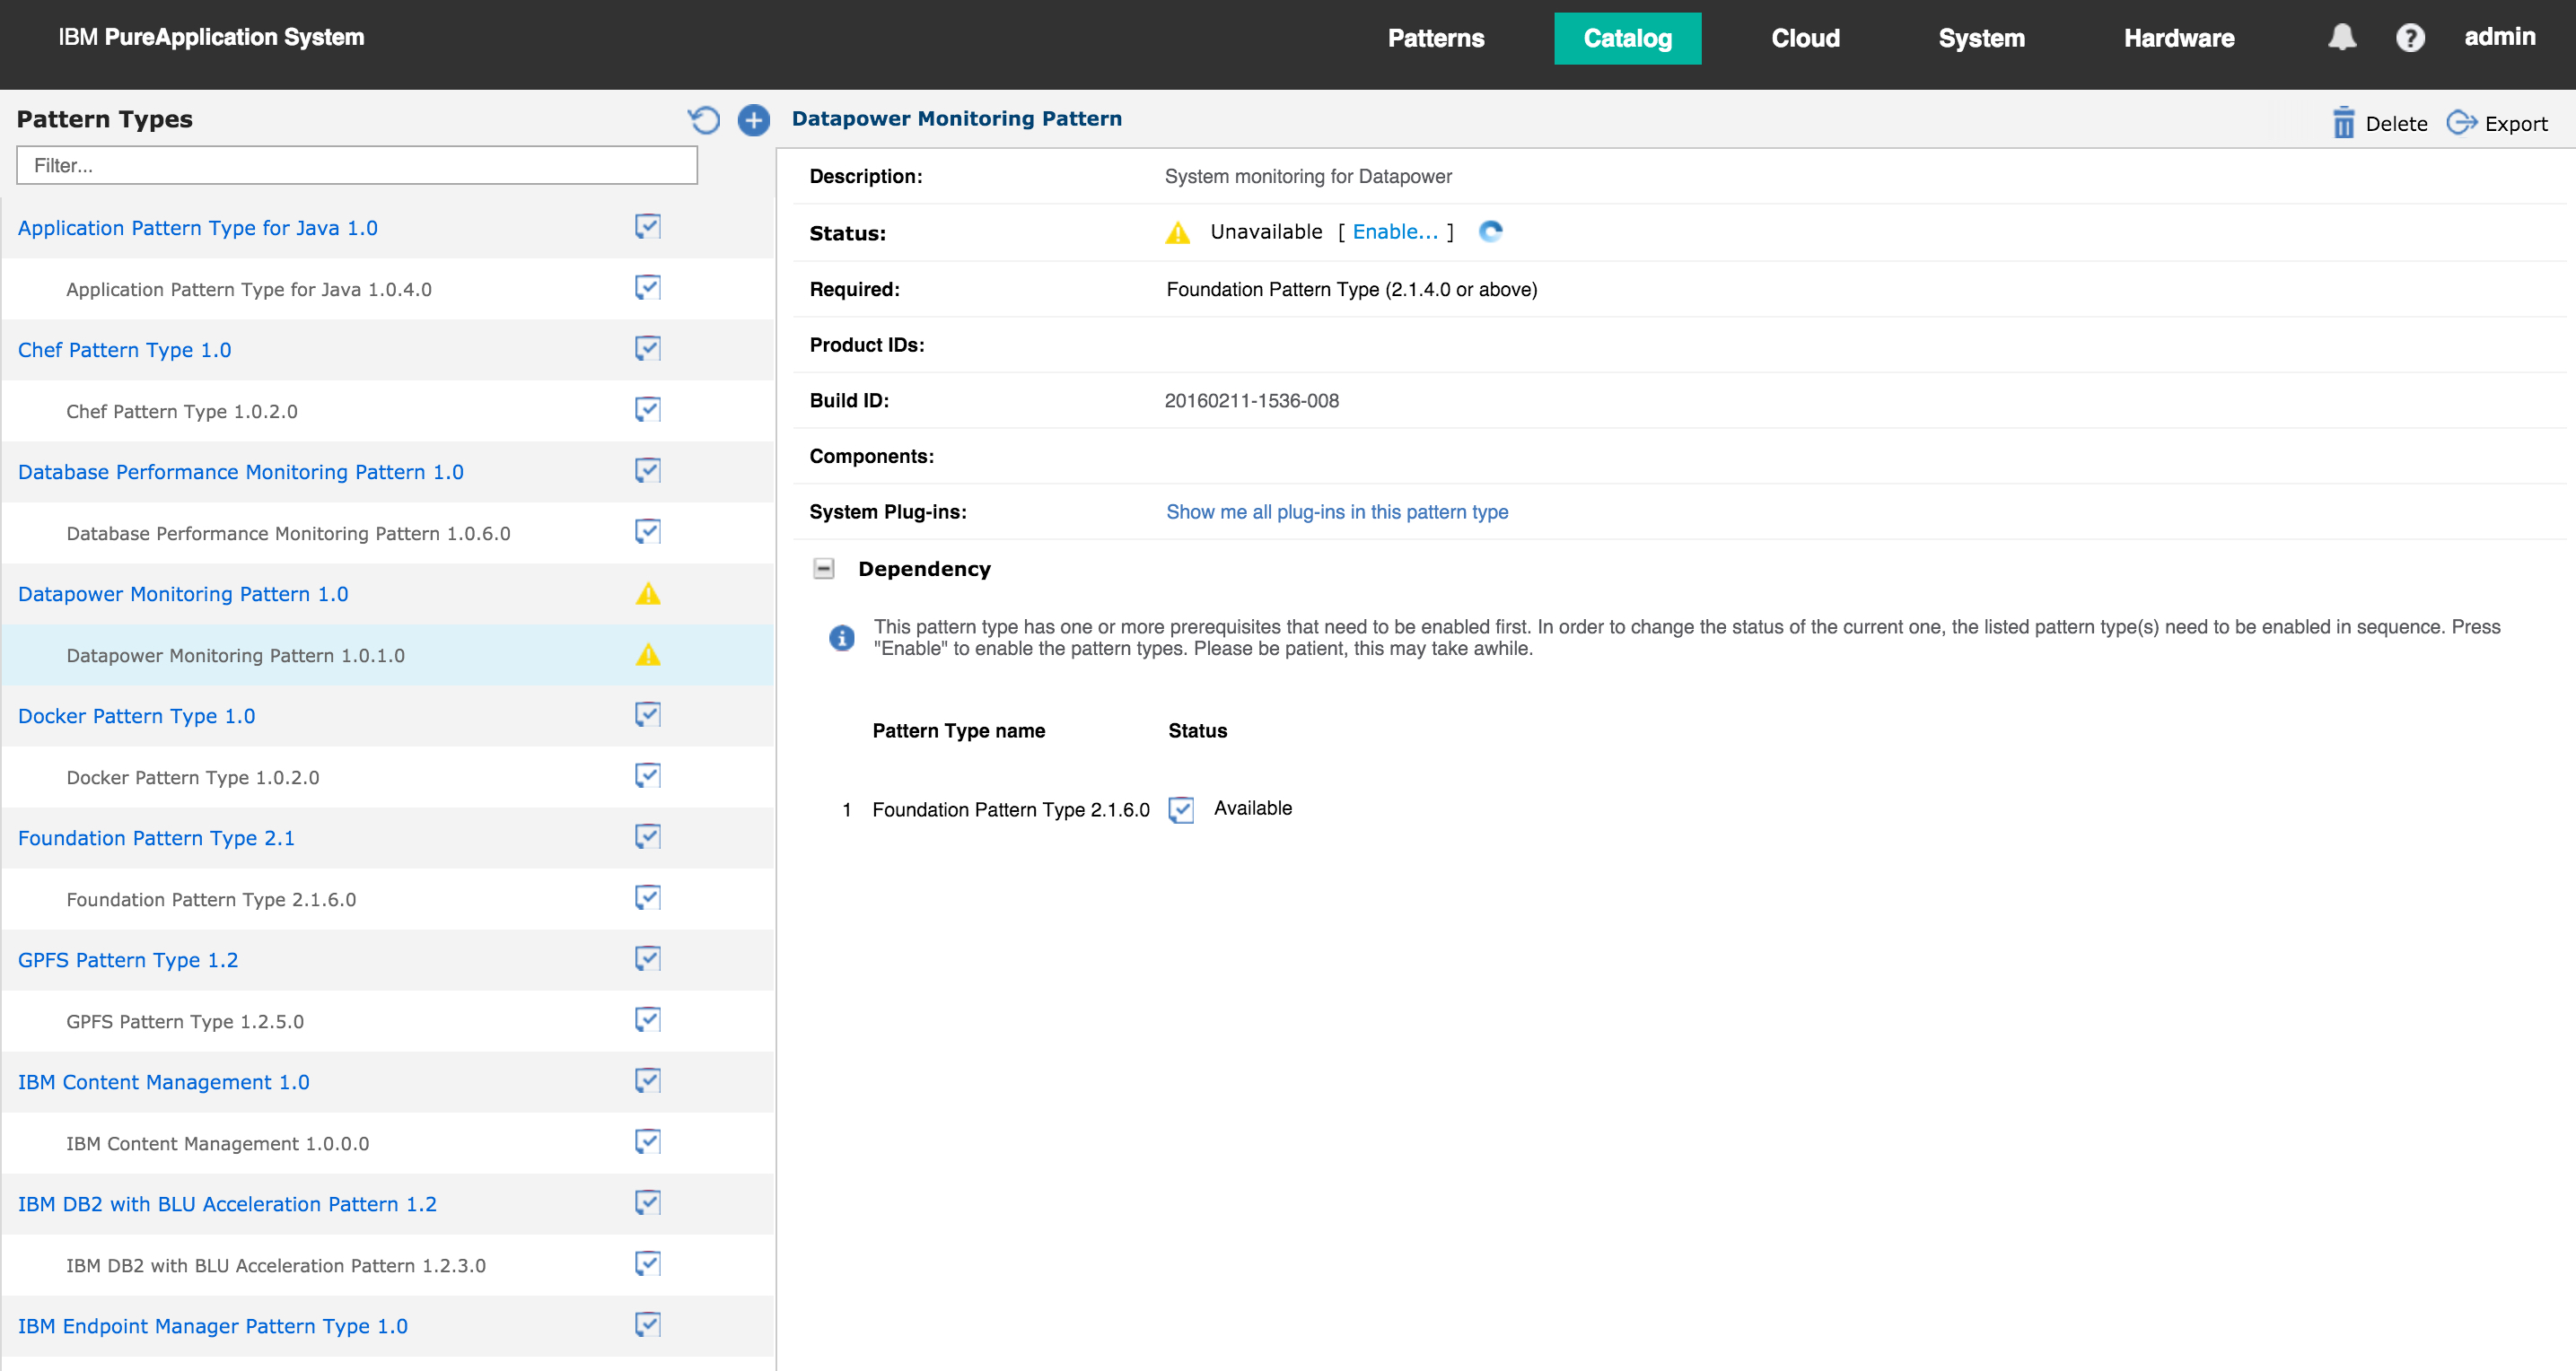
Task: Click the warning icon beside Unavailable status
Action: pyautogui.click(x=1178, y=233)
